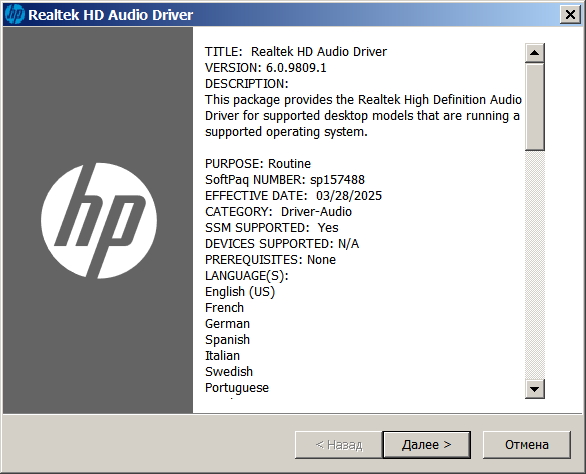Click the SSM SUPPORTED: Yes line
This screenshot has width=586, height=474.
point(272,228)
